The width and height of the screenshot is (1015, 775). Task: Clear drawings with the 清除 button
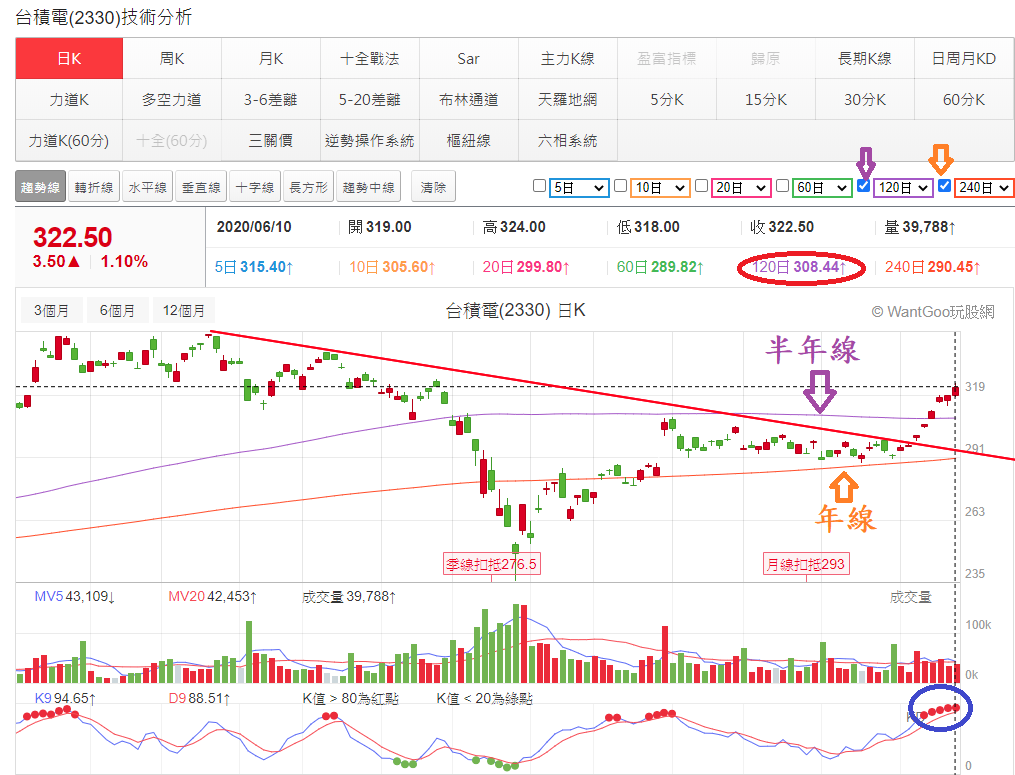[434, 186]
